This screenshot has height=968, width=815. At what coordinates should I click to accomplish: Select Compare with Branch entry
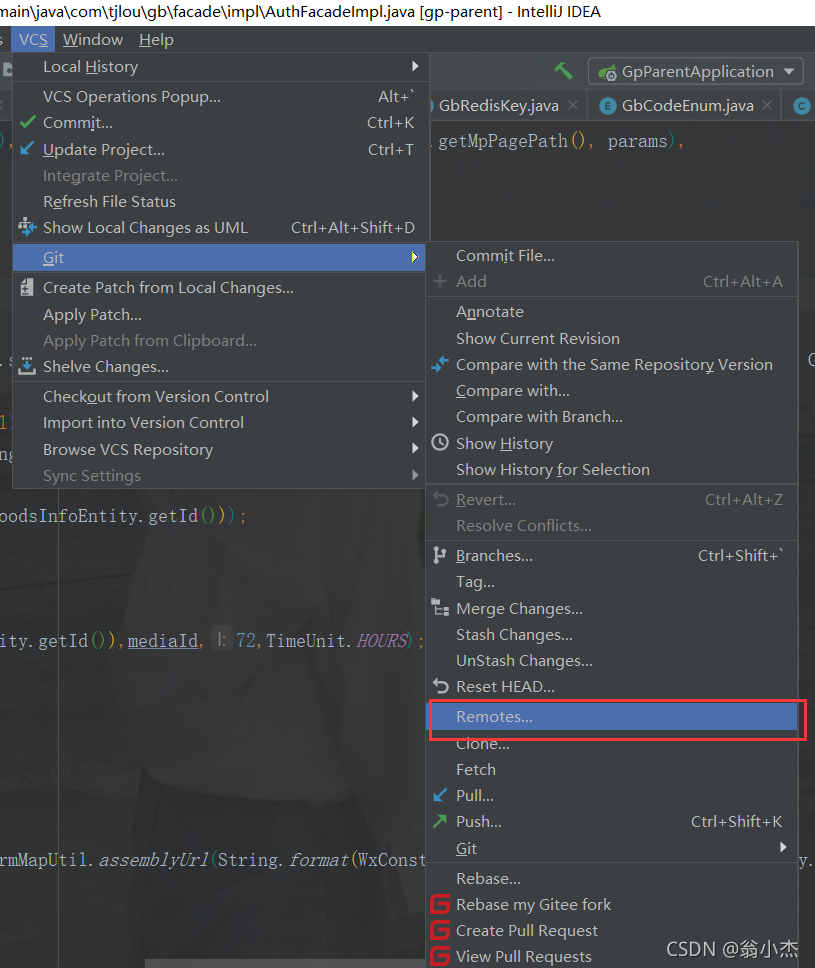click(612, 417)
